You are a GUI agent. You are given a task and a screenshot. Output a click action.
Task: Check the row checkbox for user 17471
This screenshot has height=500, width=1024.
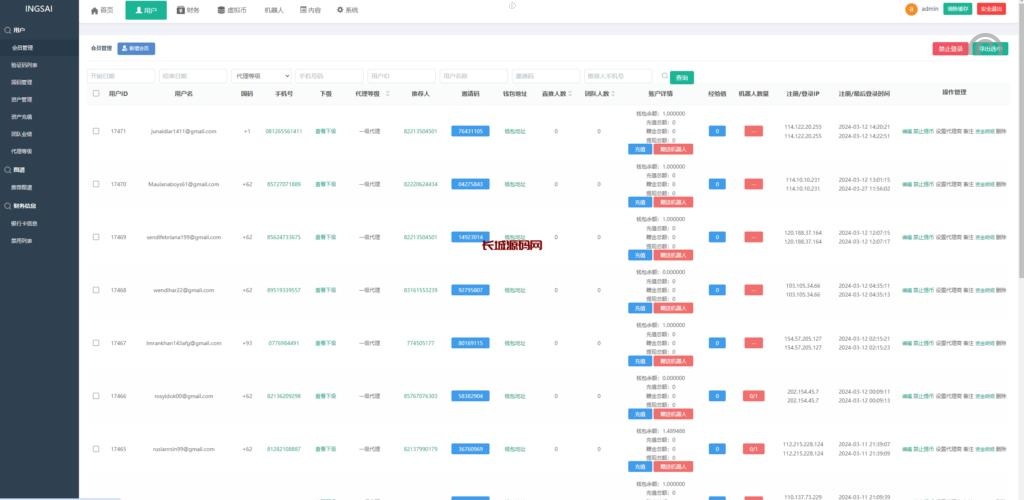pyautogui.click(x=96, y=131)
